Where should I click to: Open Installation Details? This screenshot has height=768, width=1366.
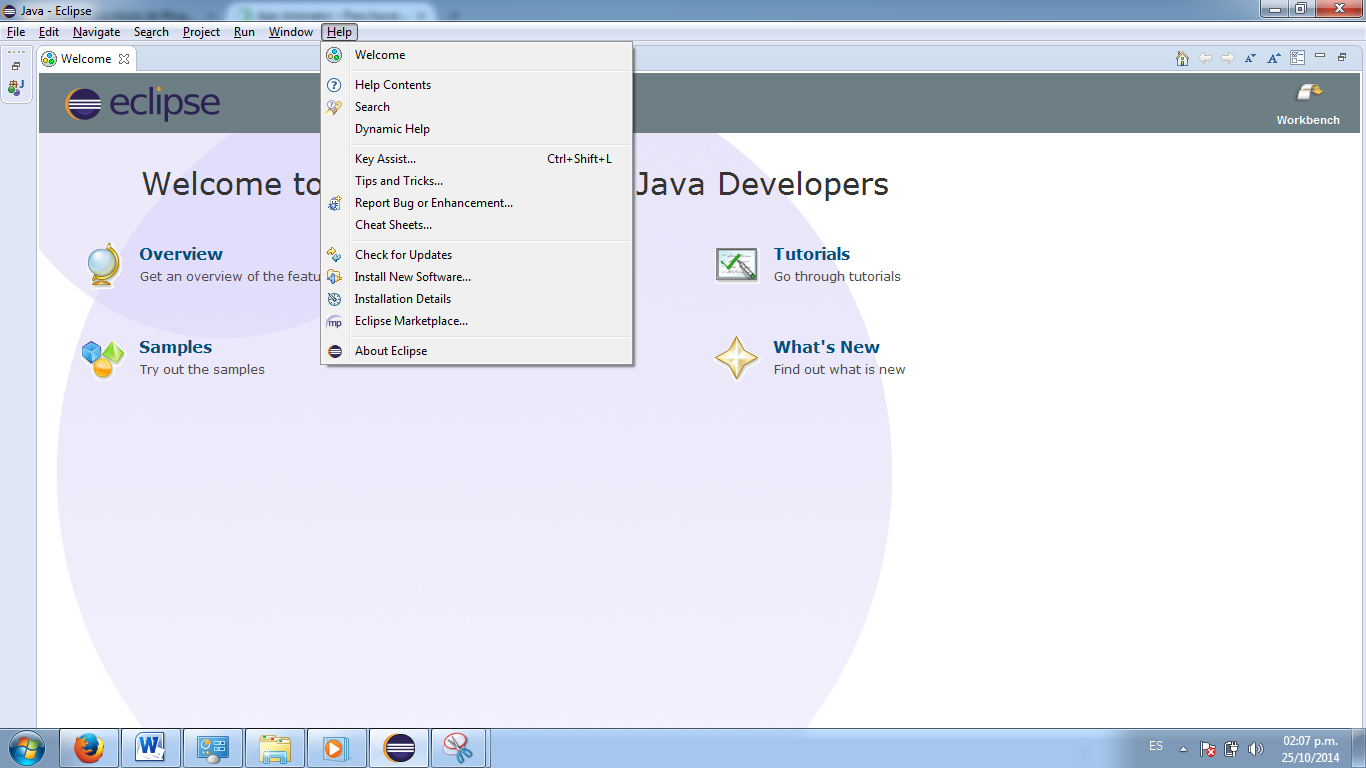(477, 299)
